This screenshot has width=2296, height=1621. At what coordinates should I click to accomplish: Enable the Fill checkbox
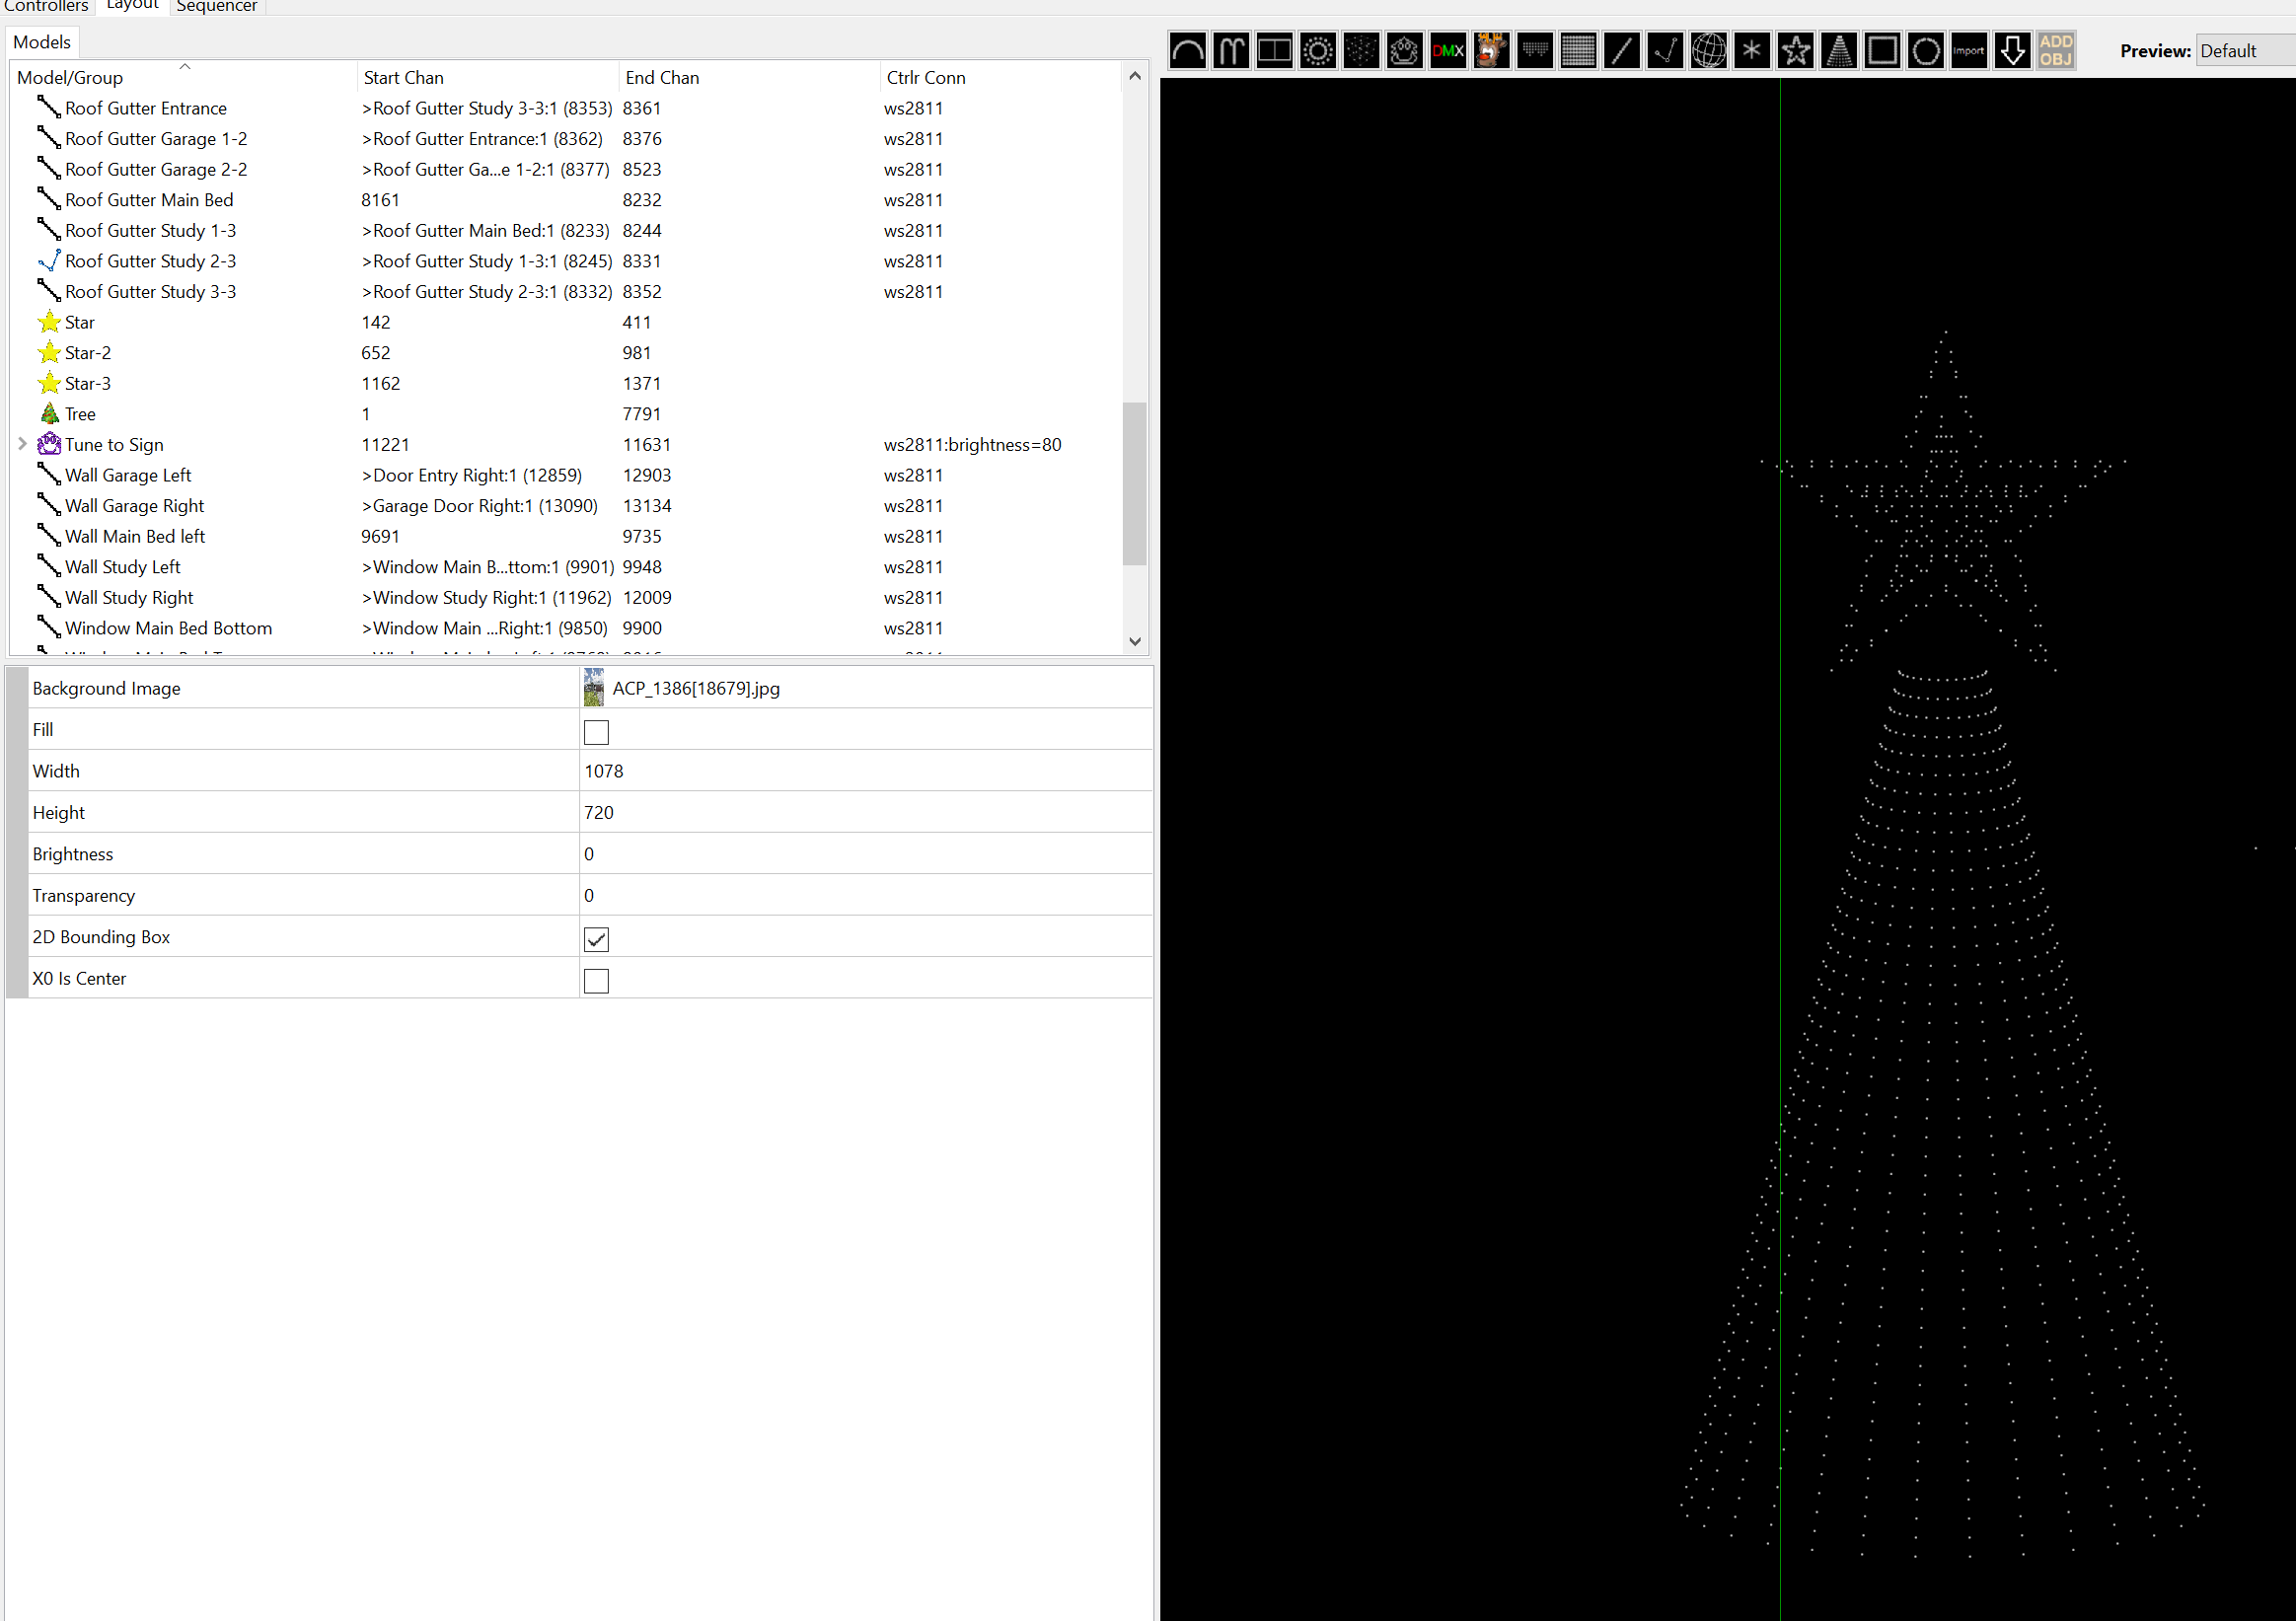[596, 731]
